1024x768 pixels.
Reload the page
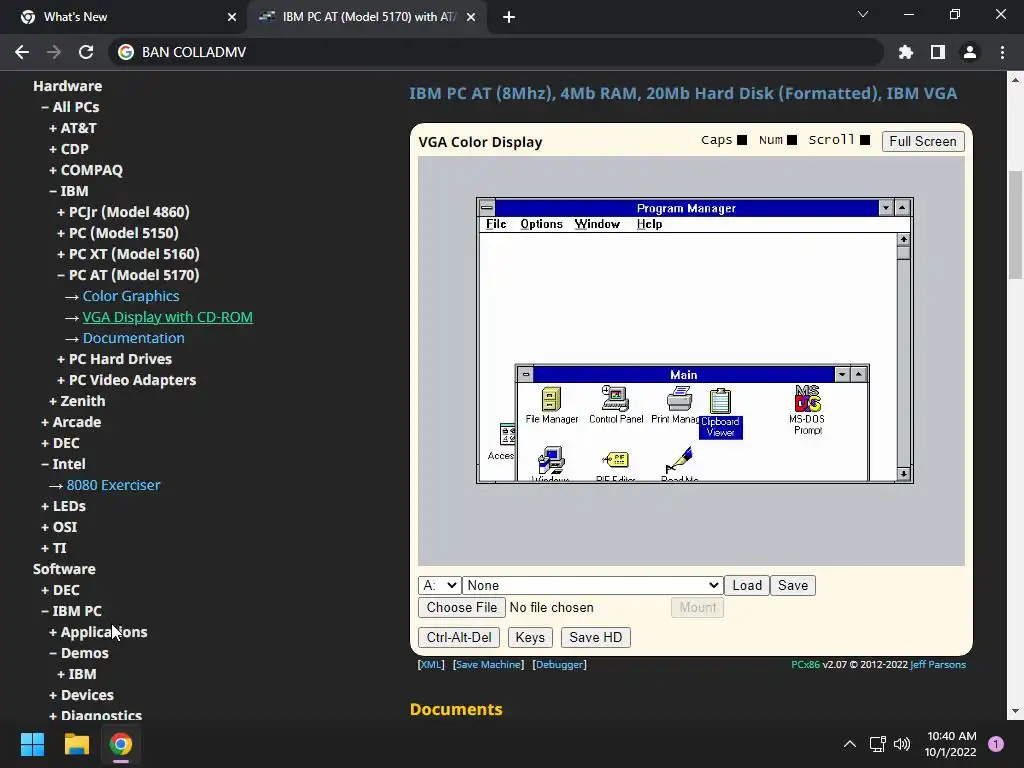86,52
